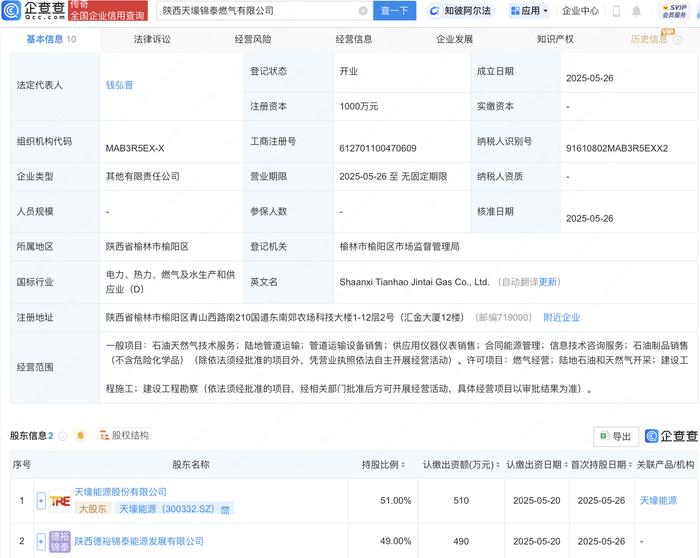Click the 导出 export button
Screen dimensions: 700x558
click(x=616, y=436)
